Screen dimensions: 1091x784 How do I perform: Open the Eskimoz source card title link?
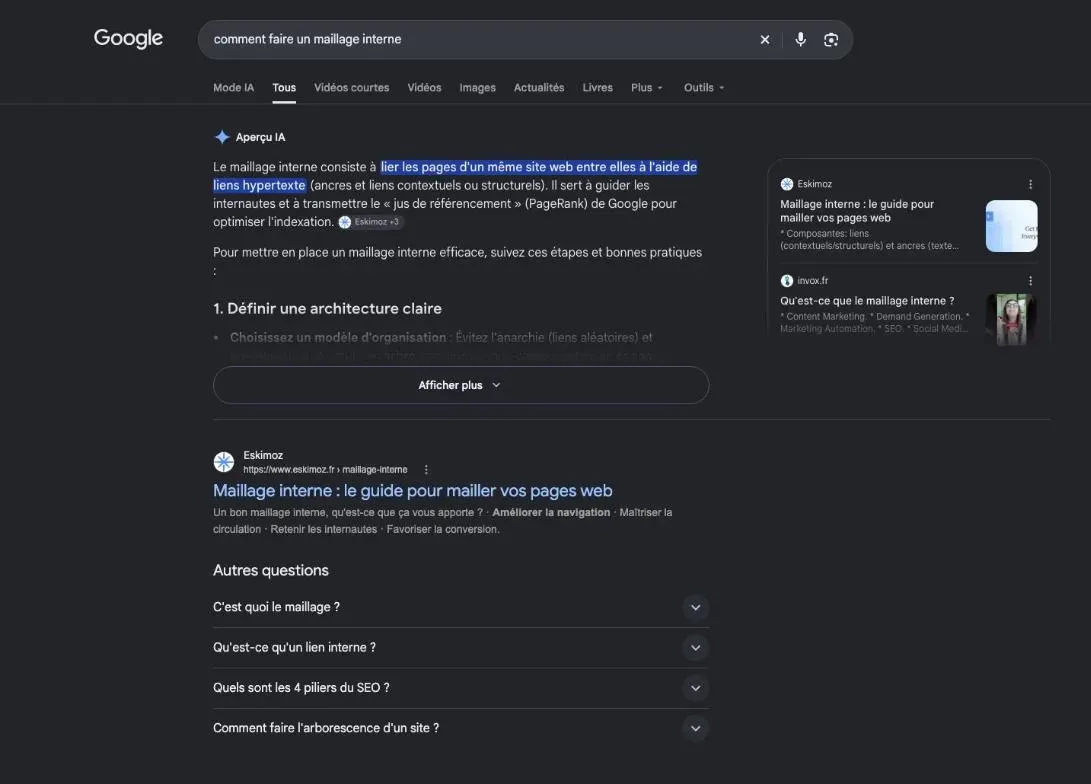click(x=857, y=211)
